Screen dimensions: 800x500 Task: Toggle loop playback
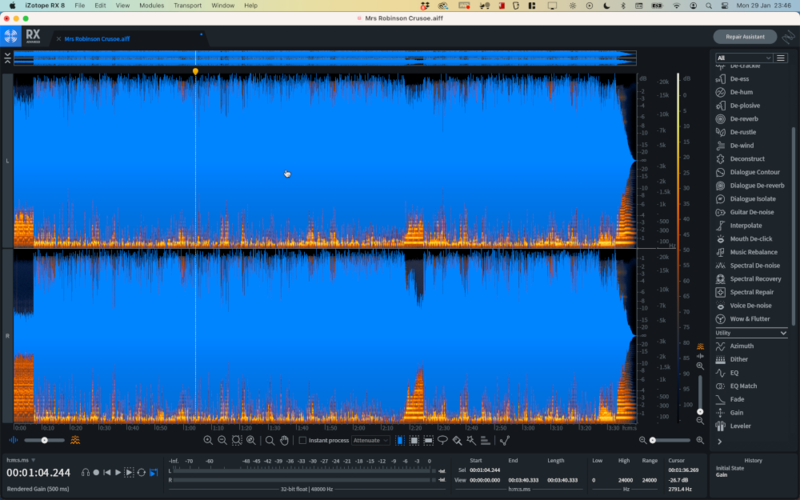point(141,472)
